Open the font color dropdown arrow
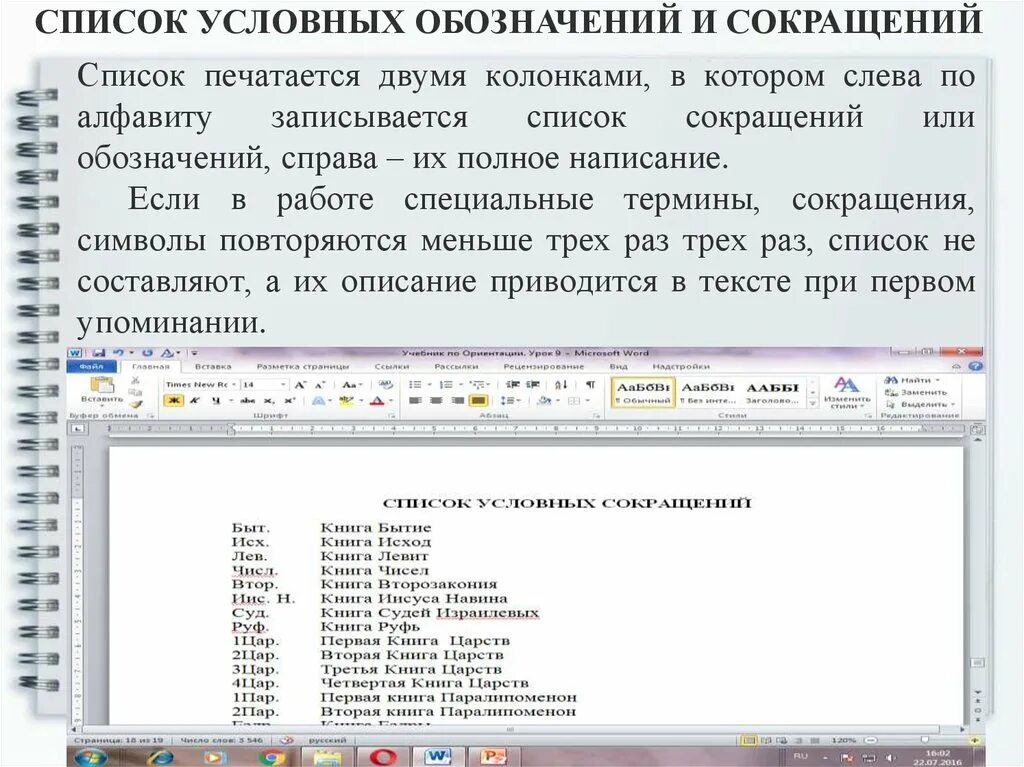This screenshot has height=767, width=1024. 391,400
